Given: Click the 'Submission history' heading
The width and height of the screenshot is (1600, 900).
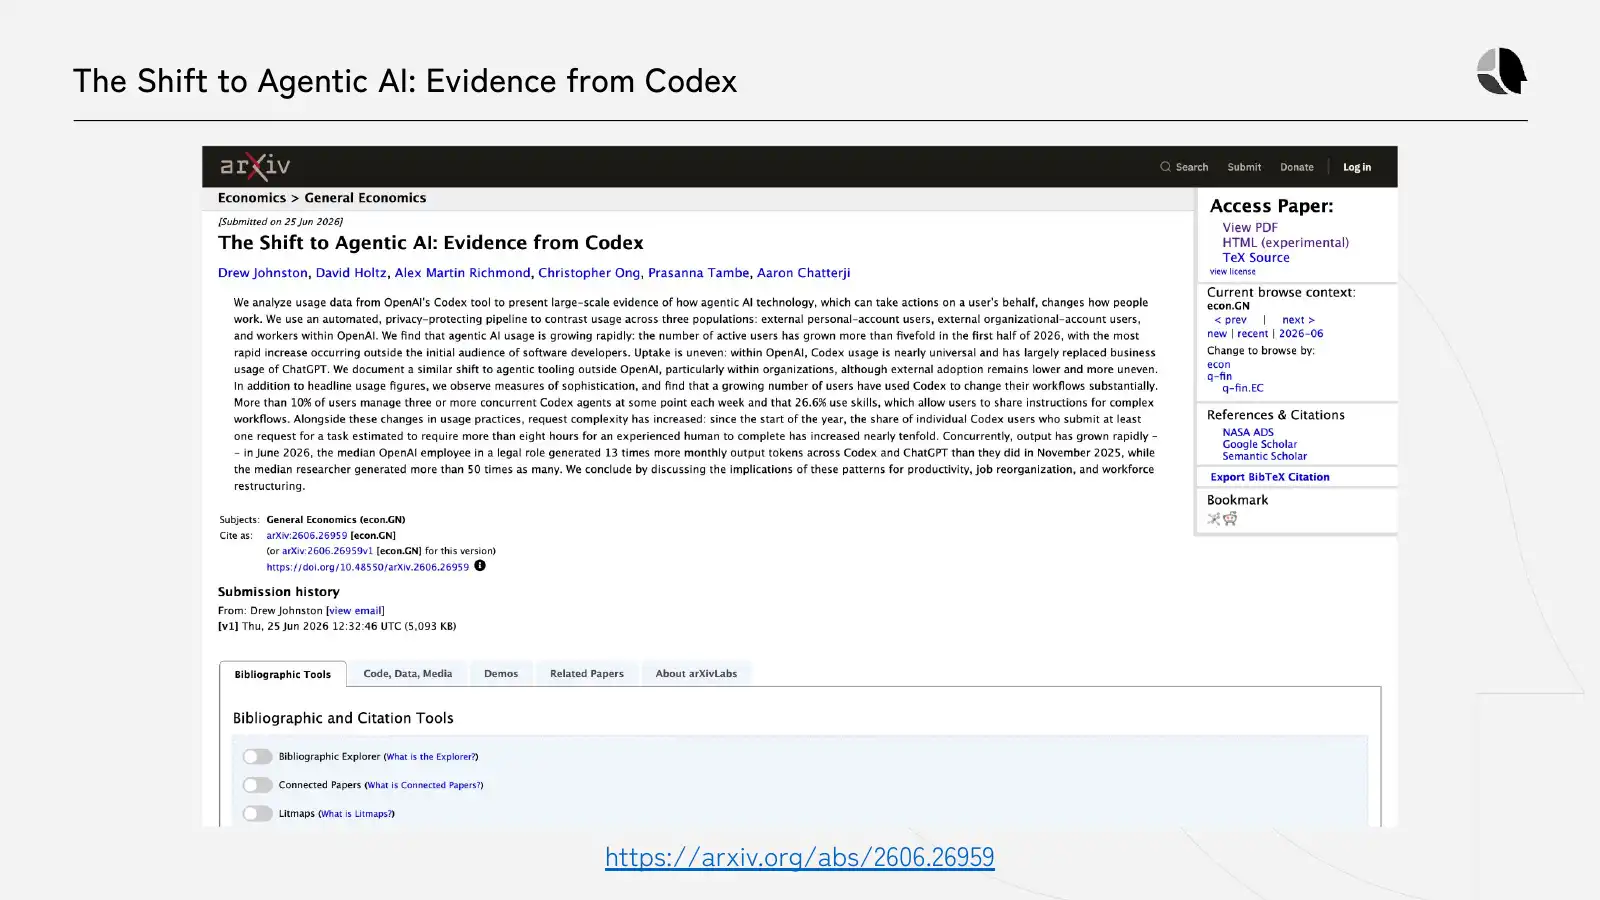Looking at the screenshot, I should (x=278, y=592).
